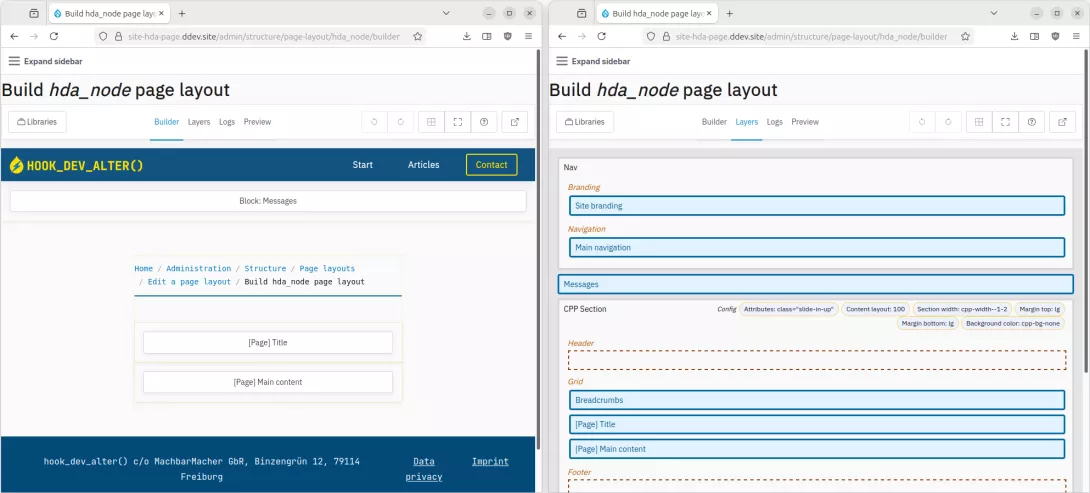Click the open-external icon in the right window toolbar
This screenshot has height=493, width=1090.
[1062, 122]
